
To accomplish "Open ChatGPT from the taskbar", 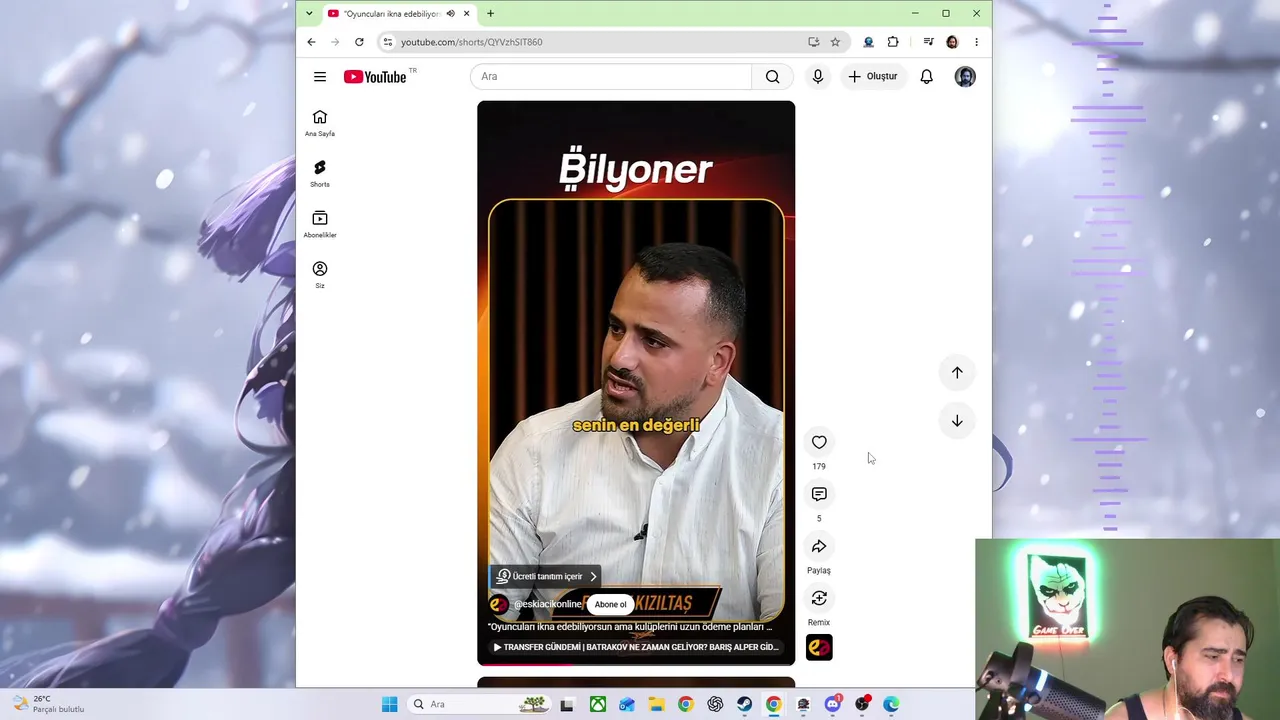I will pos(715,704).
